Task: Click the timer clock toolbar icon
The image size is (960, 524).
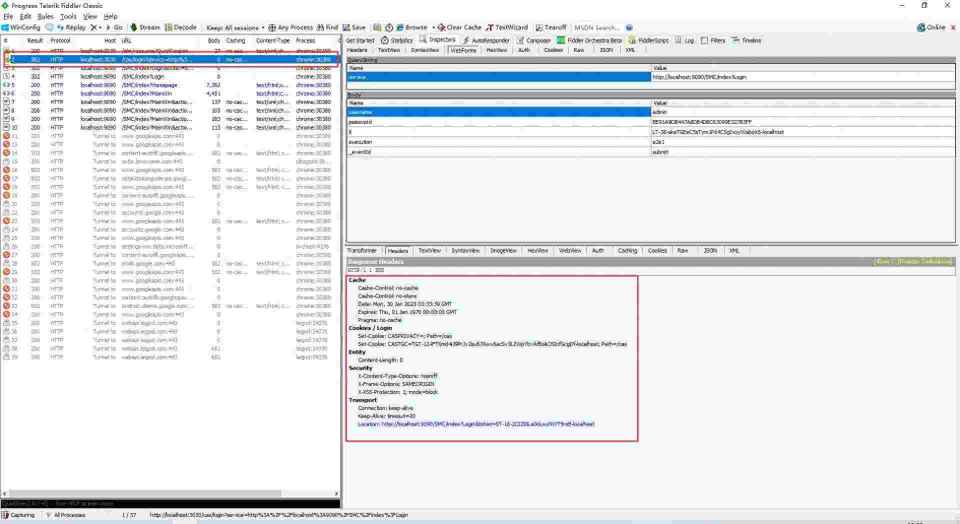Action: [388, 28]
